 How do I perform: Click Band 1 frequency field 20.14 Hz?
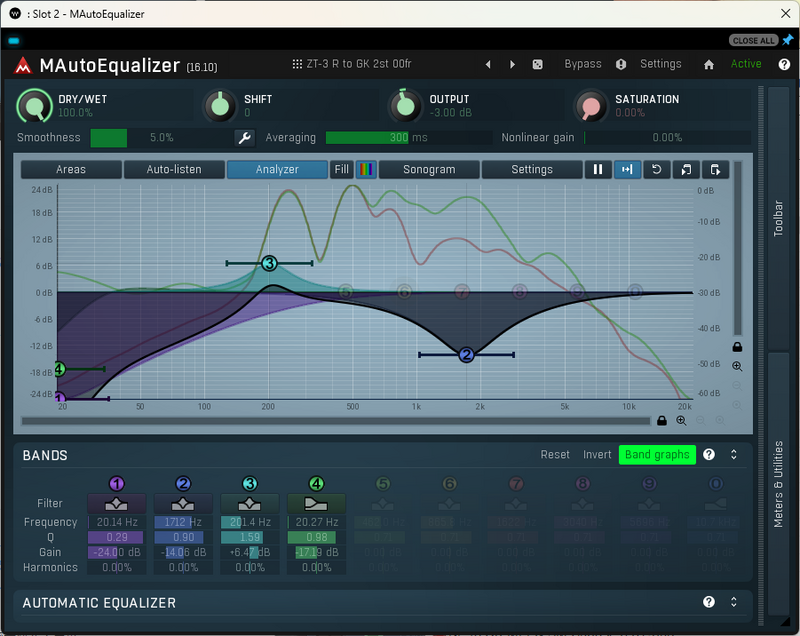(x=116, y=522)
